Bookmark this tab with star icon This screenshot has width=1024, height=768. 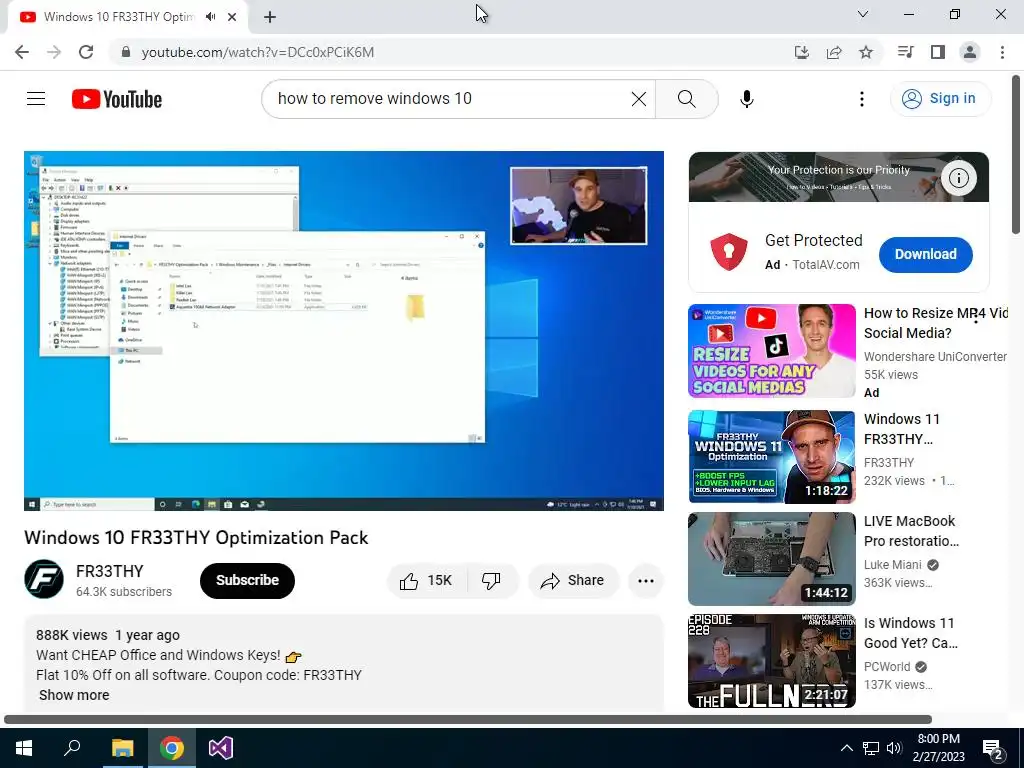pyautogui.click(x=866, y=52)
